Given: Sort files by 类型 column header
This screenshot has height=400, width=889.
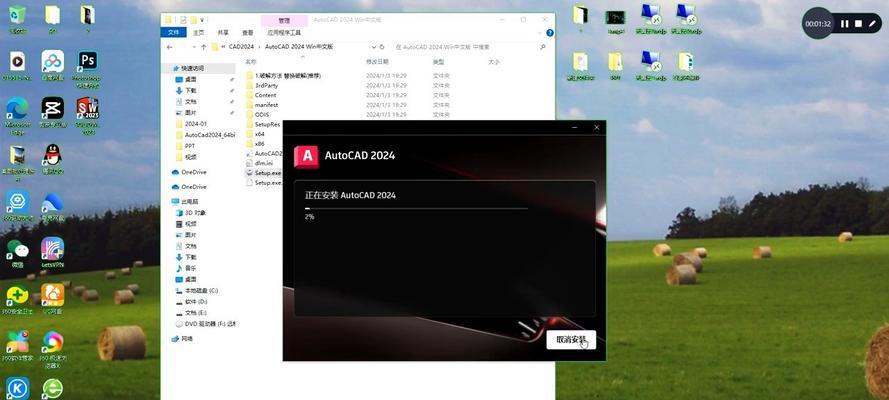Looking at the screenshot, I should pos(438,61).
